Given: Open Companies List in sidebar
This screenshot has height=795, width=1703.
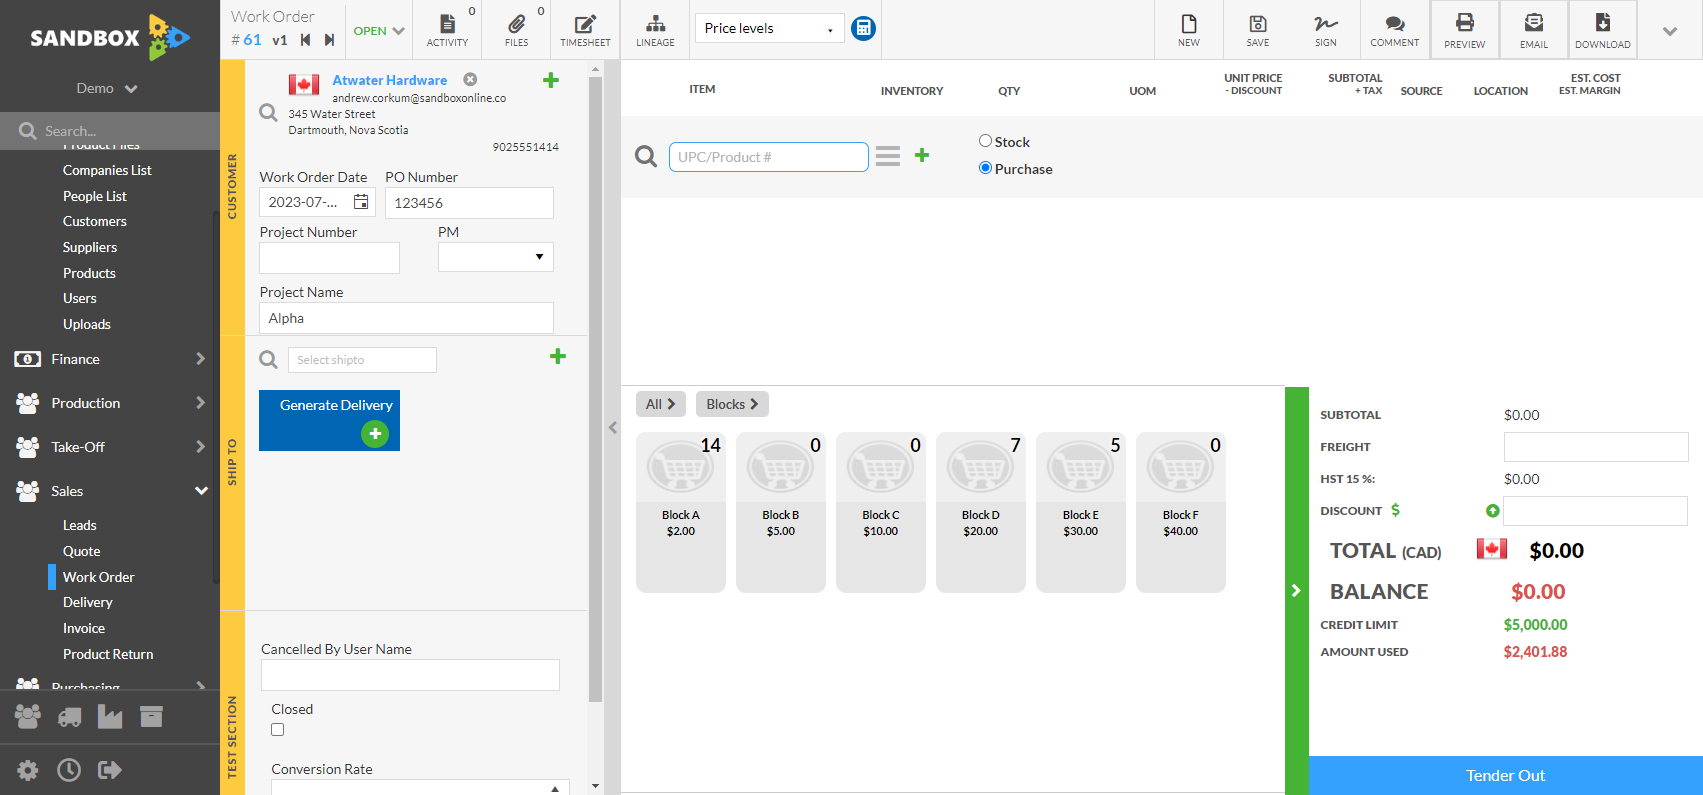Looking at the screenshot, I should click(x=107, y=170).
